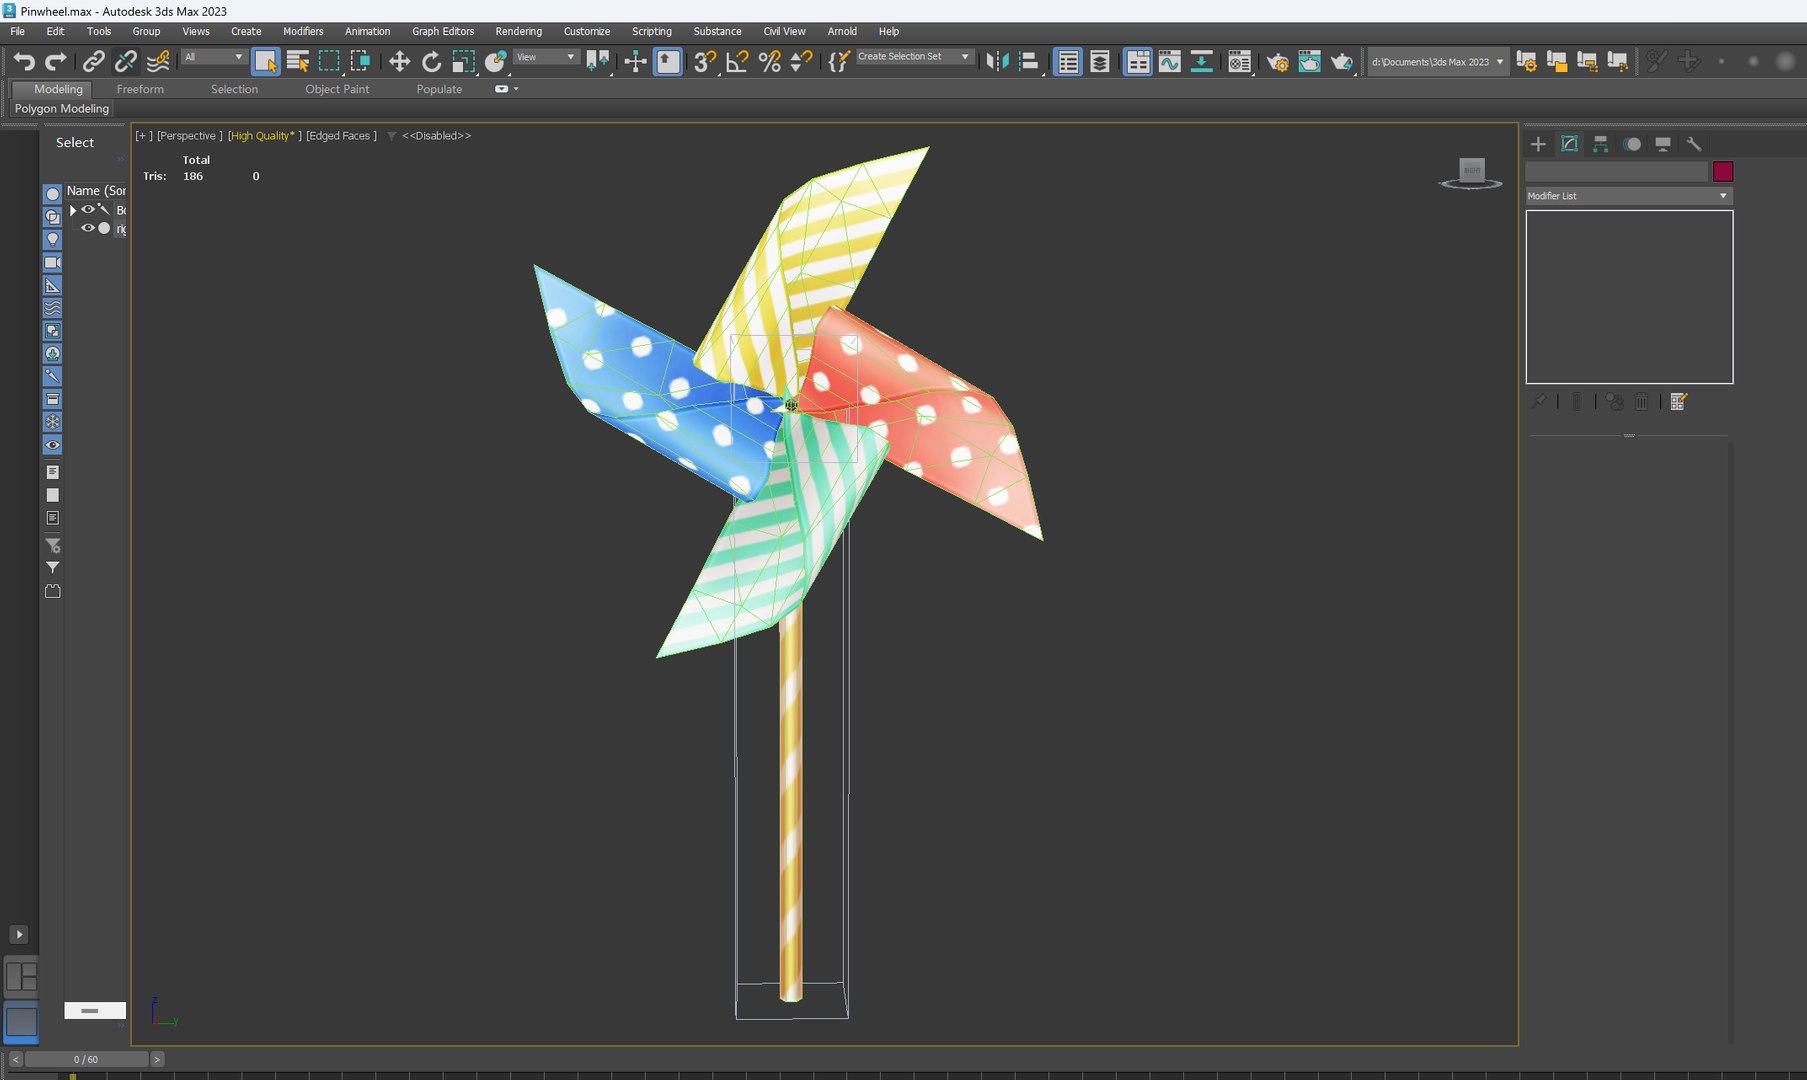Switch to the Create panel plus icon

tap(1538, 144)
